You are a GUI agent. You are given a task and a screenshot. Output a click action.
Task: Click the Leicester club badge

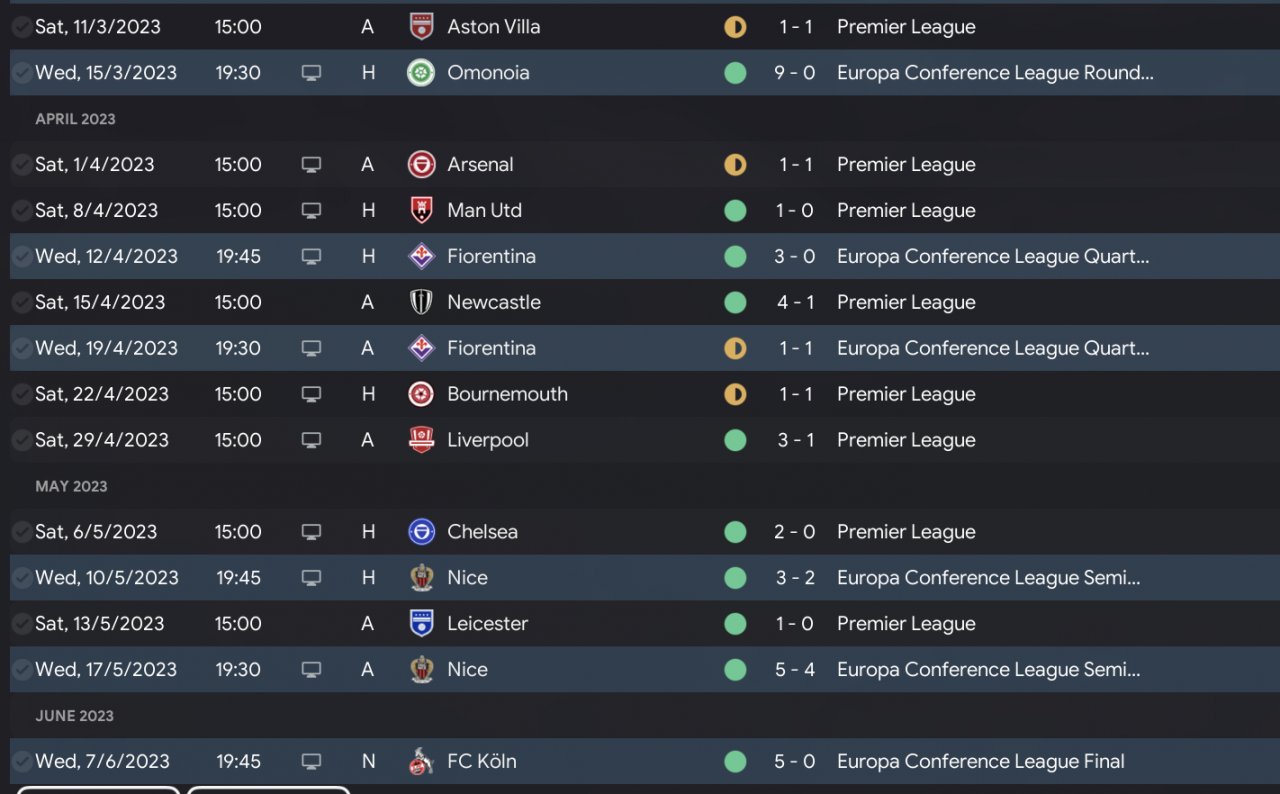pos(422,624)
